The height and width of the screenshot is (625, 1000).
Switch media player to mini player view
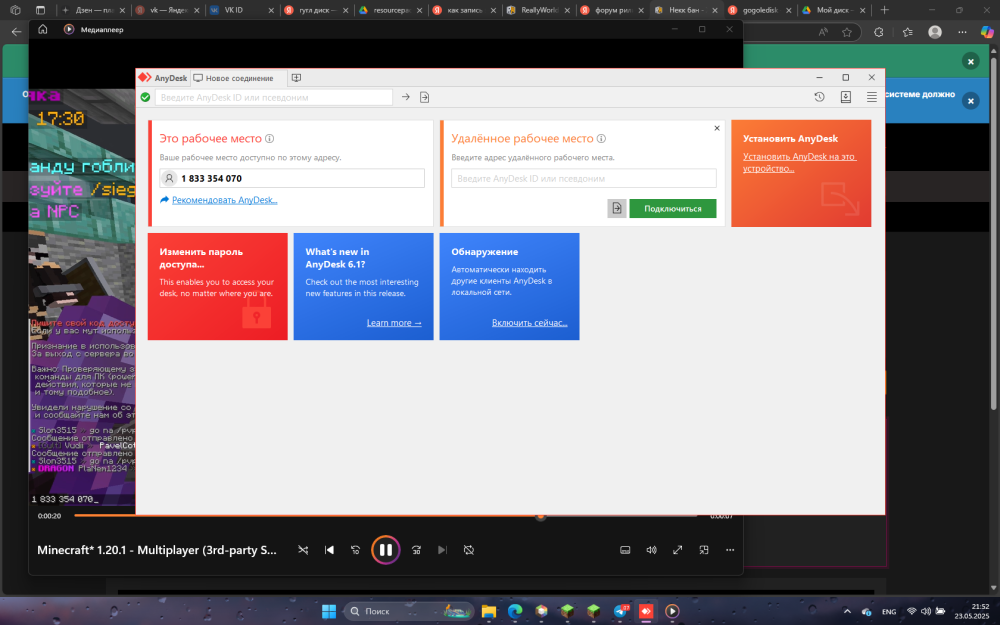click(x=703, y=550)
